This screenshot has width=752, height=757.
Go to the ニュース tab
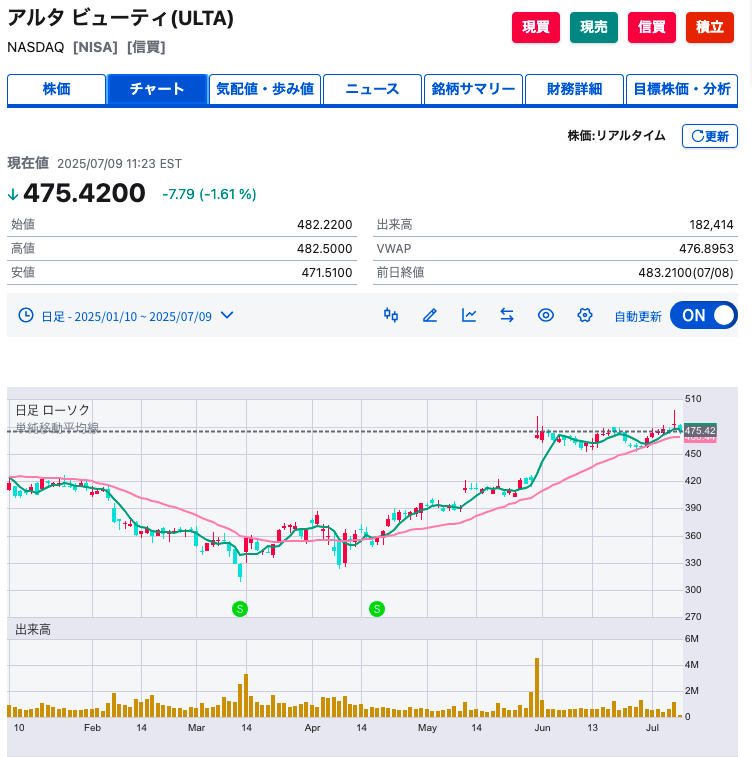372,89
